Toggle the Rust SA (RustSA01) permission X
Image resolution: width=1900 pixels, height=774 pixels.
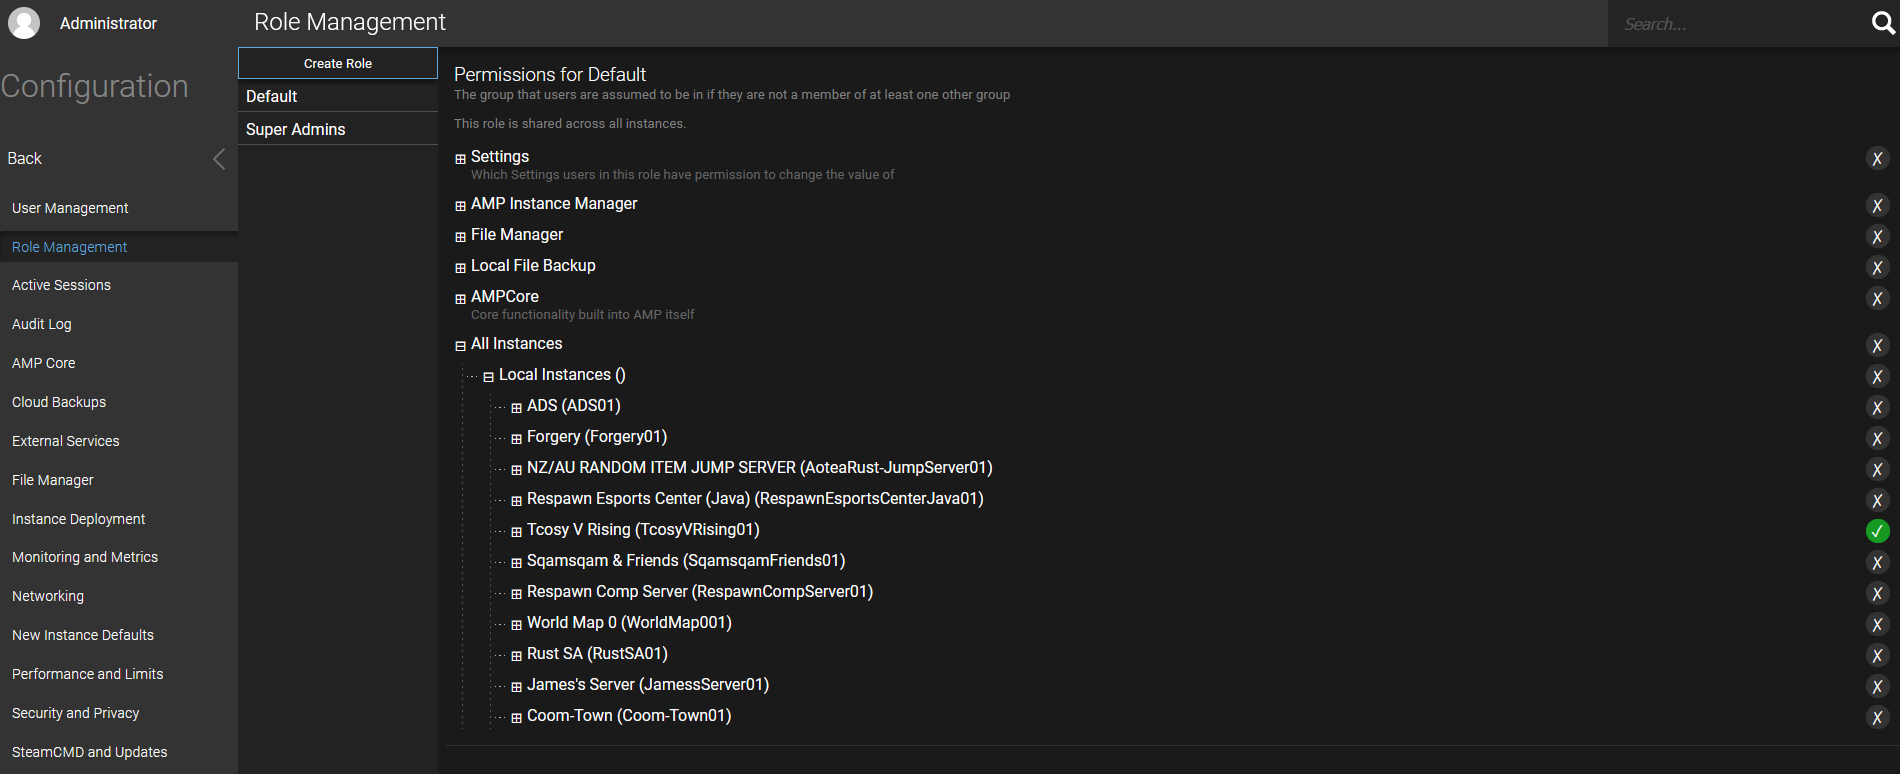1877,656
